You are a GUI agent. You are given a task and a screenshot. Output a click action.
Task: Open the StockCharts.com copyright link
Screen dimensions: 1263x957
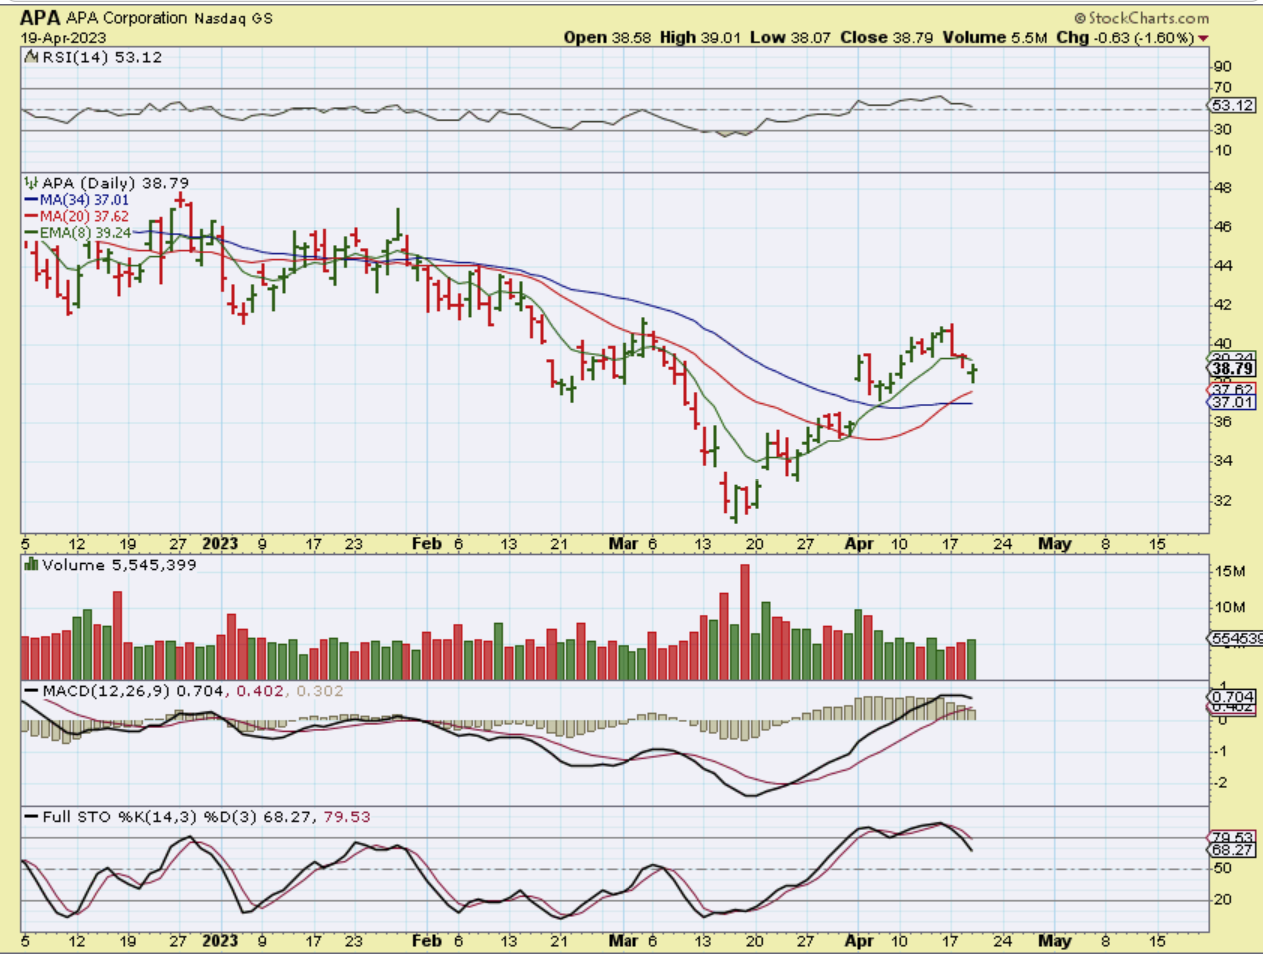(1142, 18)
